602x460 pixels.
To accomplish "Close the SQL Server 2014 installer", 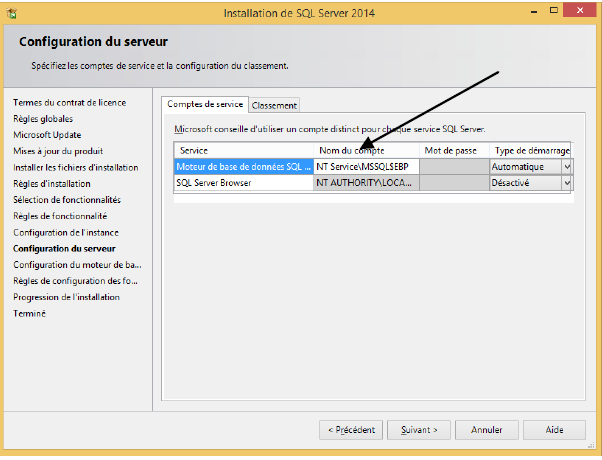I will [x=579, y=10].
